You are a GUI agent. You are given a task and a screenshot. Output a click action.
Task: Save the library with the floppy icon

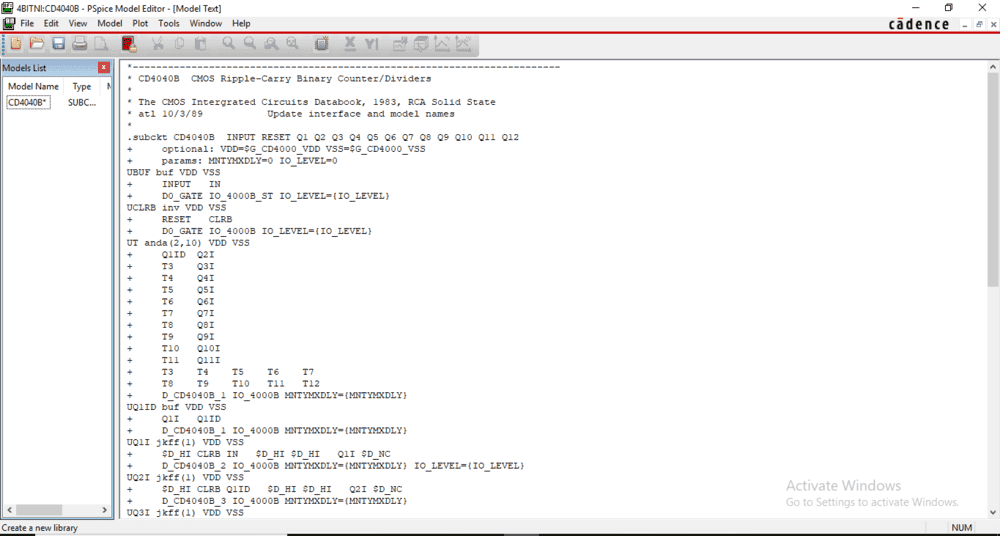(59, 43)
